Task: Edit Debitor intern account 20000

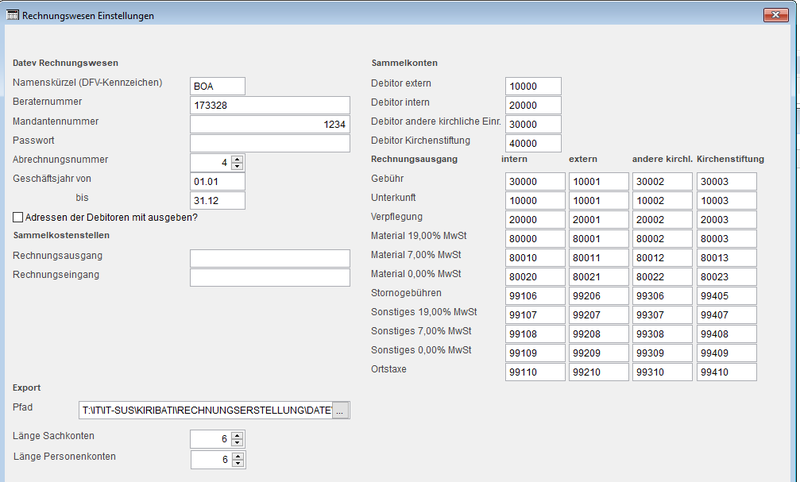Action: point(533,105)
